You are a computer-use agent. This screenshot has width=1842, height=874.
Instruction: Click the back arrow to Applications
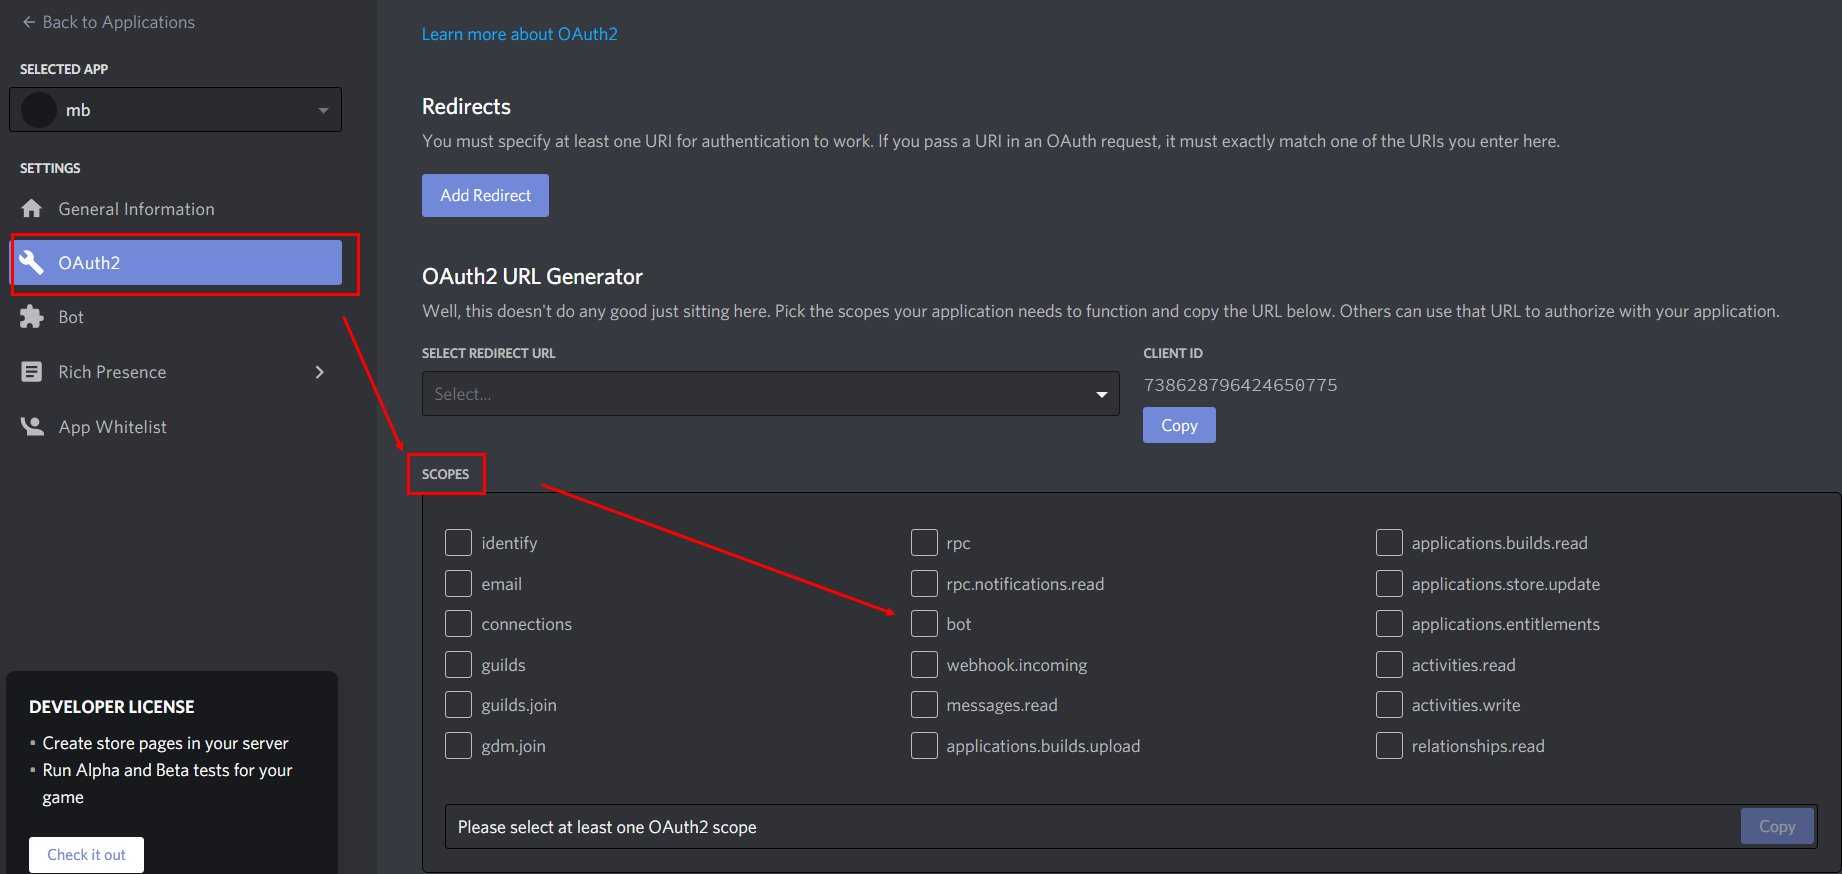(x=28, y=22)
